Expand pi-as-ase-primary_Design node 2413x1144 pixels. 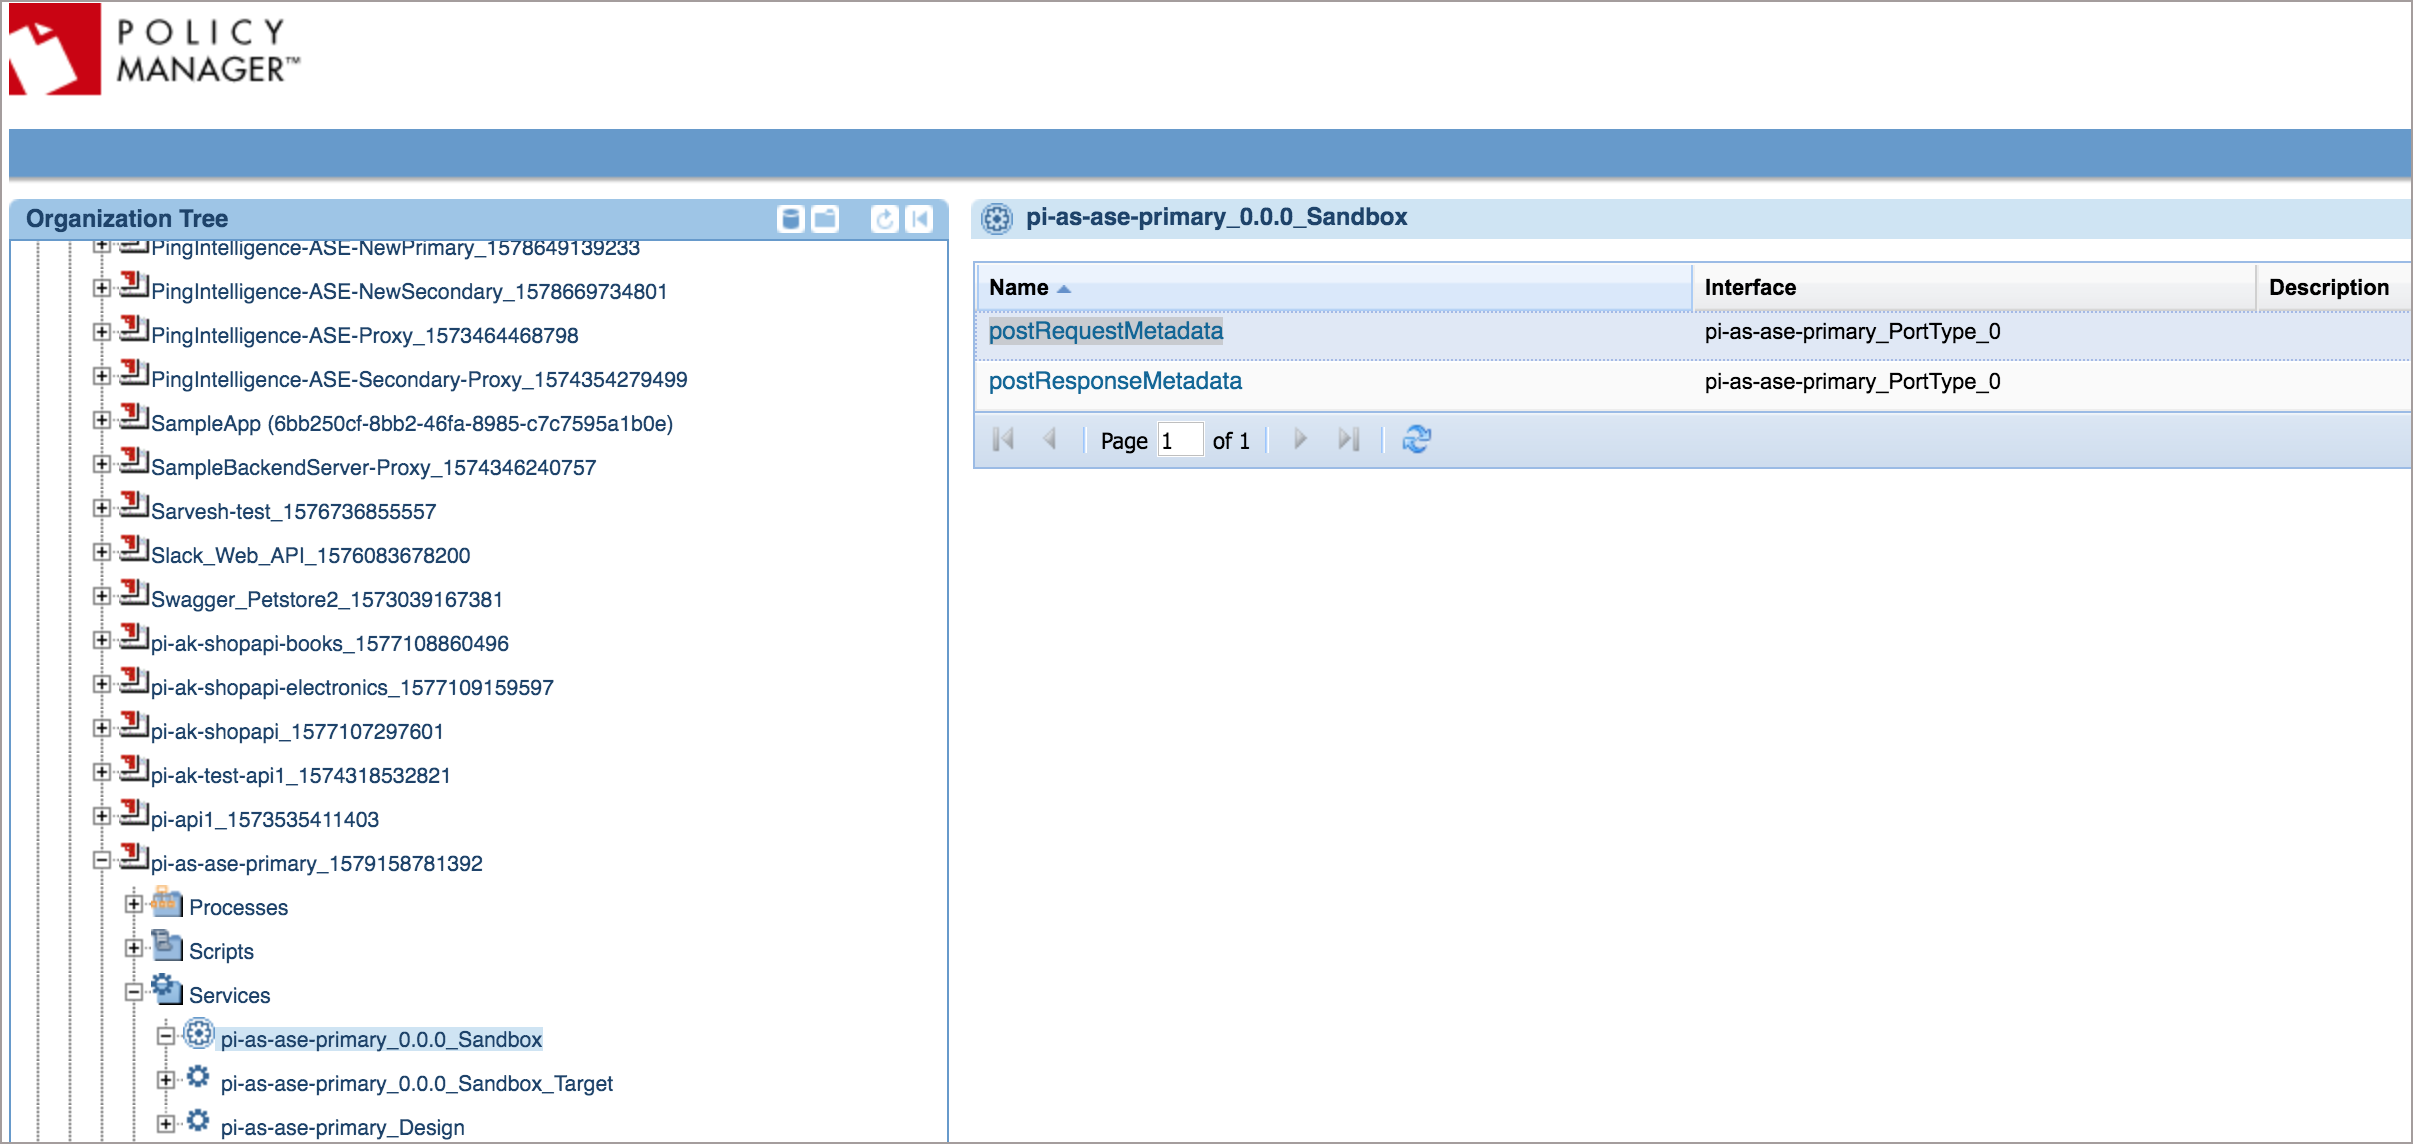(x=165, y=1124)
